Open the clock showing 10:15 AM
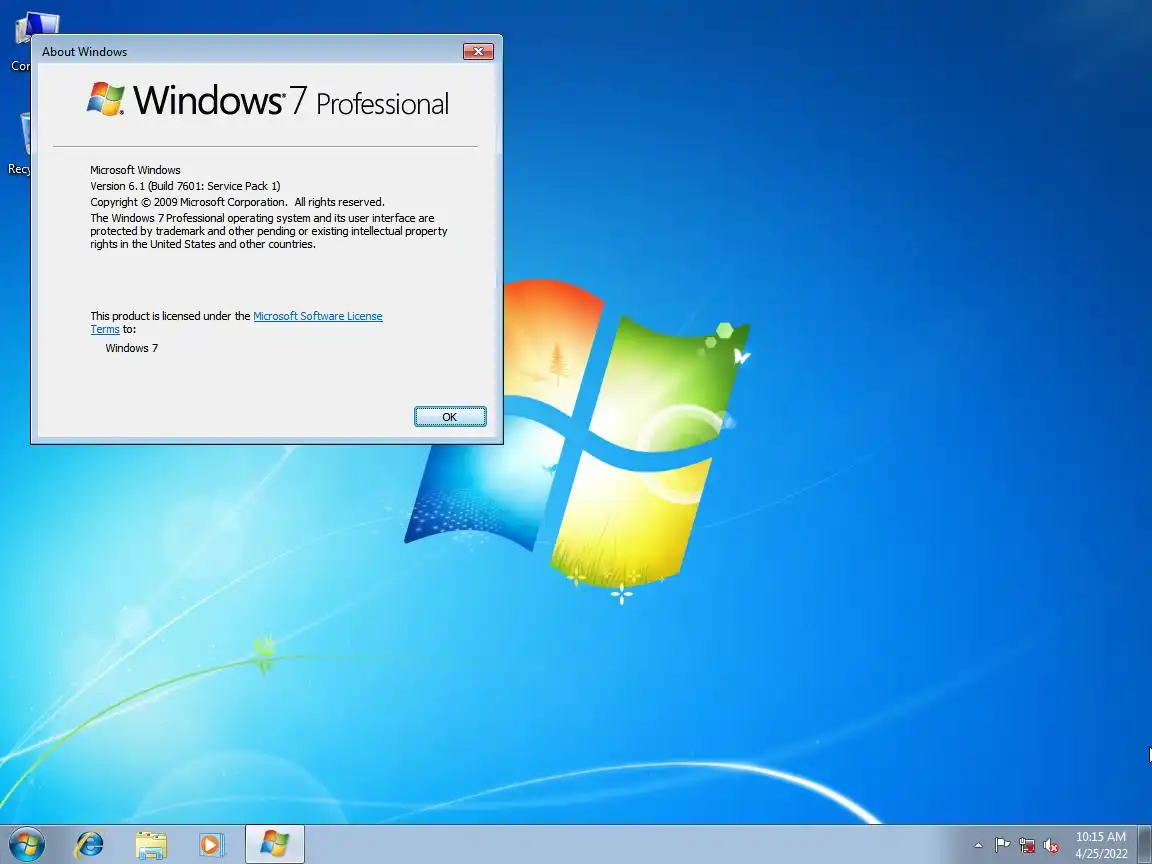This screenshot has height=864, width=1152. [1101, 845]
